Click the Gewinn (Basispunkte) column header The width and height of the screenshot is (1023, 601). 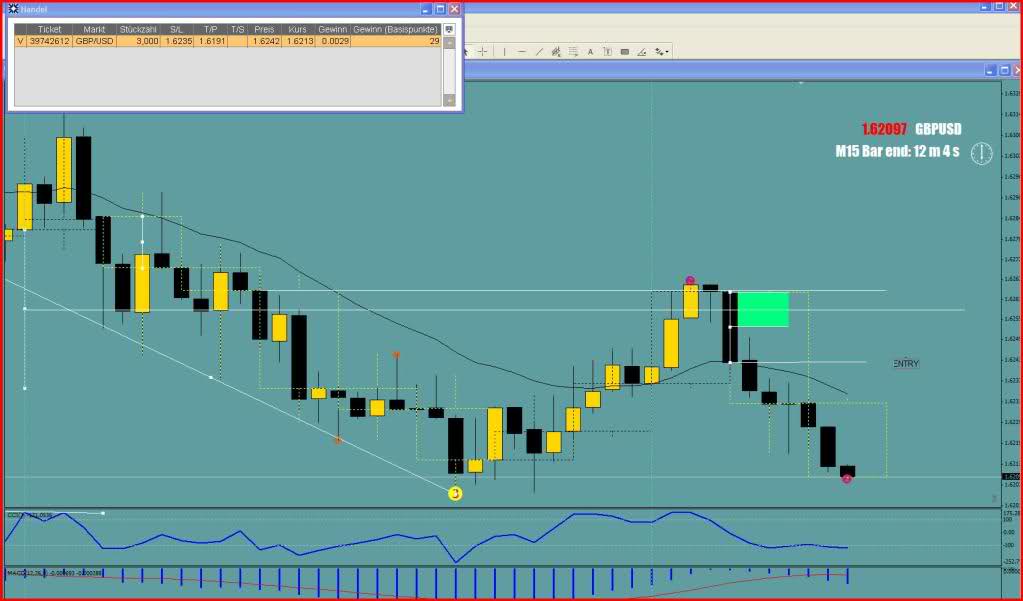tap(396, 29)
